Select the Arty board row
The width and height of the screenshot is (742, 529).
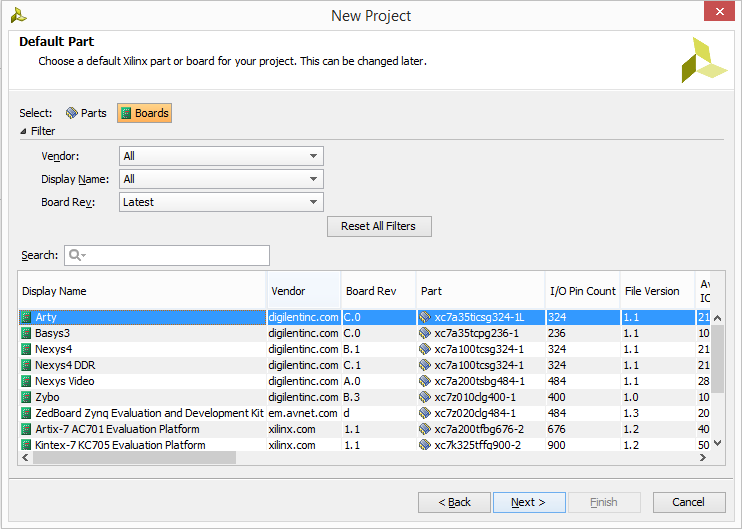click(x=364, y=317)
